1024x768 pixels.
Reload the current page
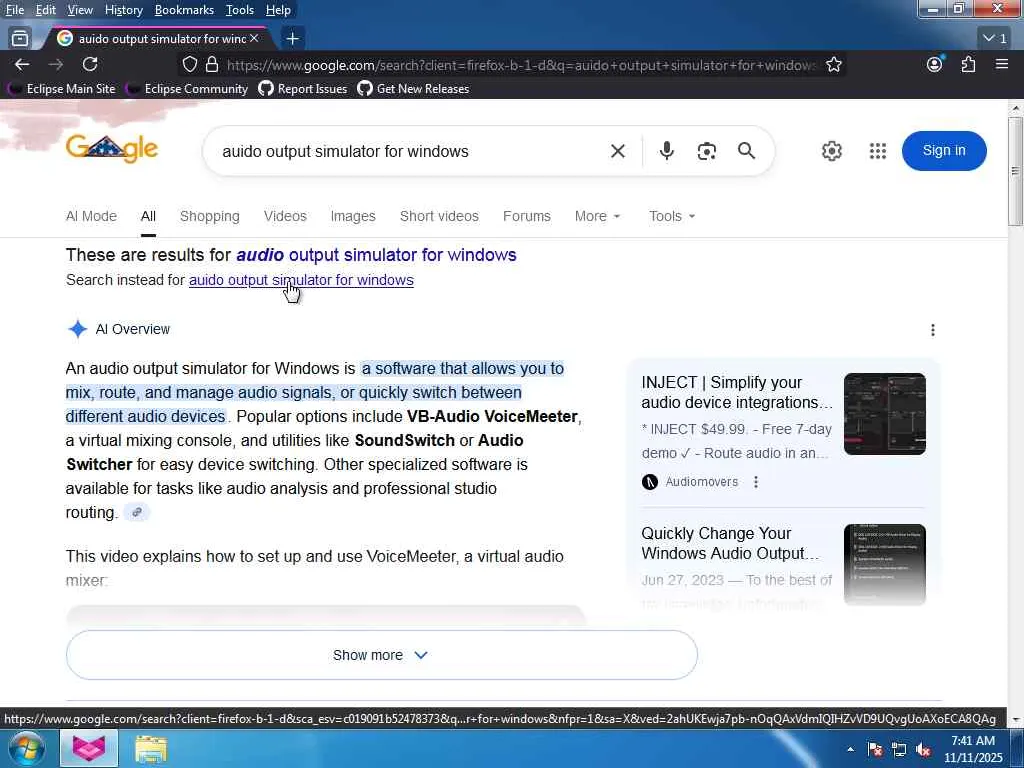coord(90,64)
